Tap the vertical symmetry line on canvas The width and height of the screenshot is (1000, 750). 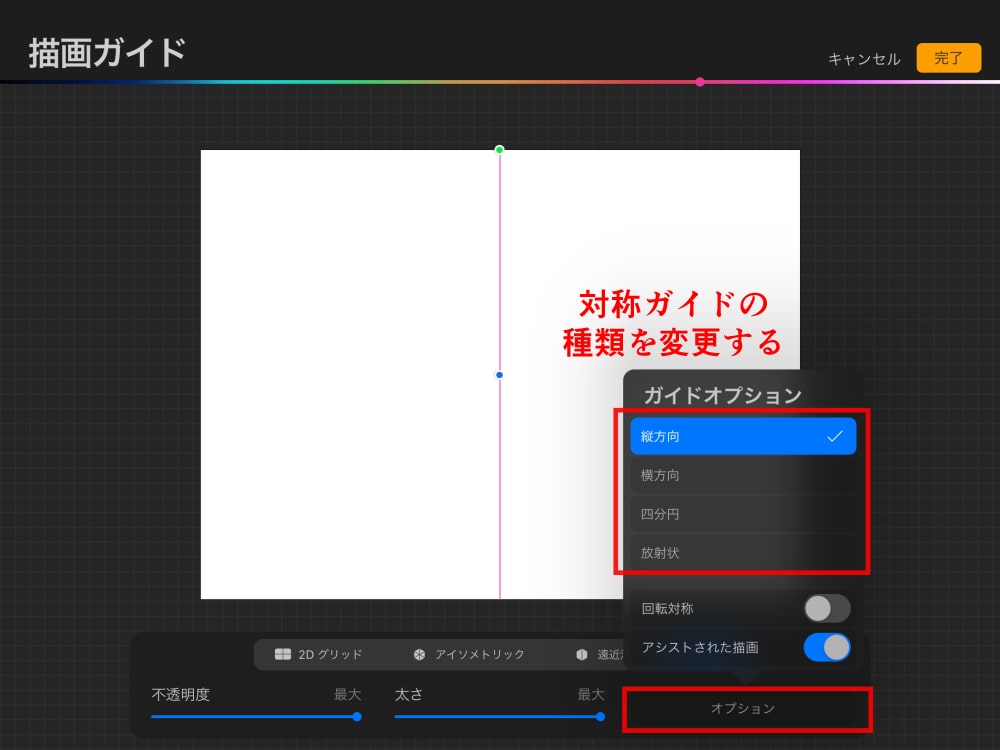[x=499, y=500]
